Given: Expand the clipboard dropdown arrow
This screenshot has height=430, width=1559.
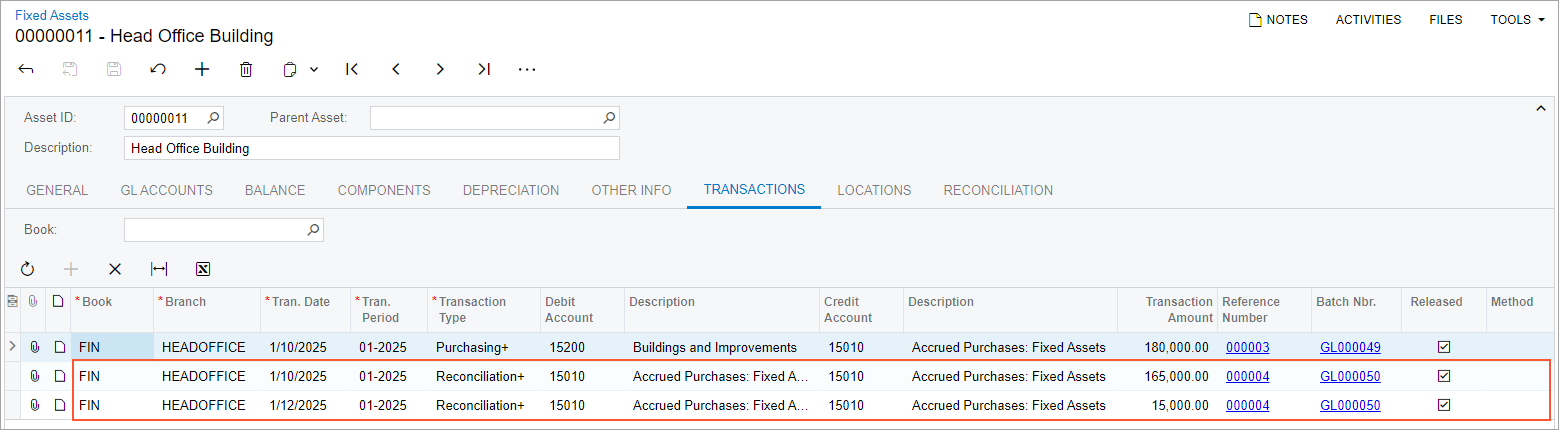Looking at the screenshot, I should [314, 70].
